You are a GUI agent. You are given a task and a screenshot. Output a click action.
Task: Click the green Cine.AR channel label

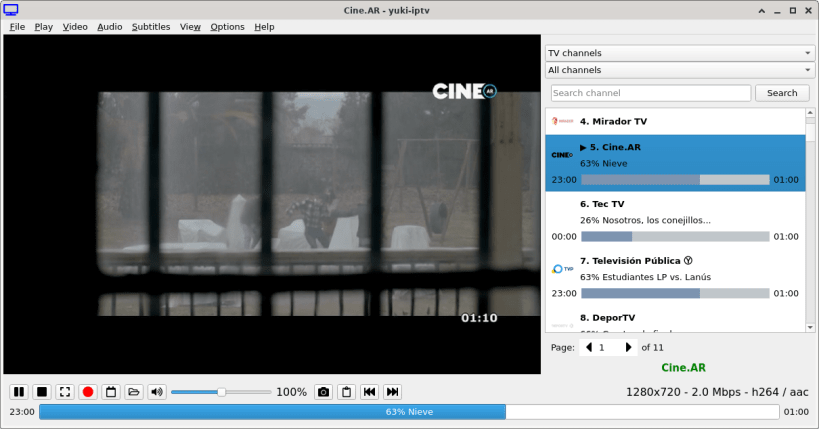pos(683,368)
